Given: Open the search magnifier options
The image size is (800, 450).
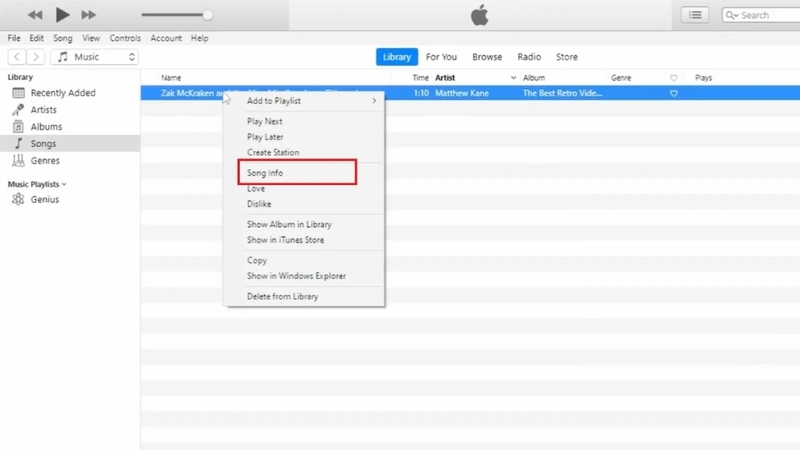Looking at the screenshot, I should [x=732, y=15].
